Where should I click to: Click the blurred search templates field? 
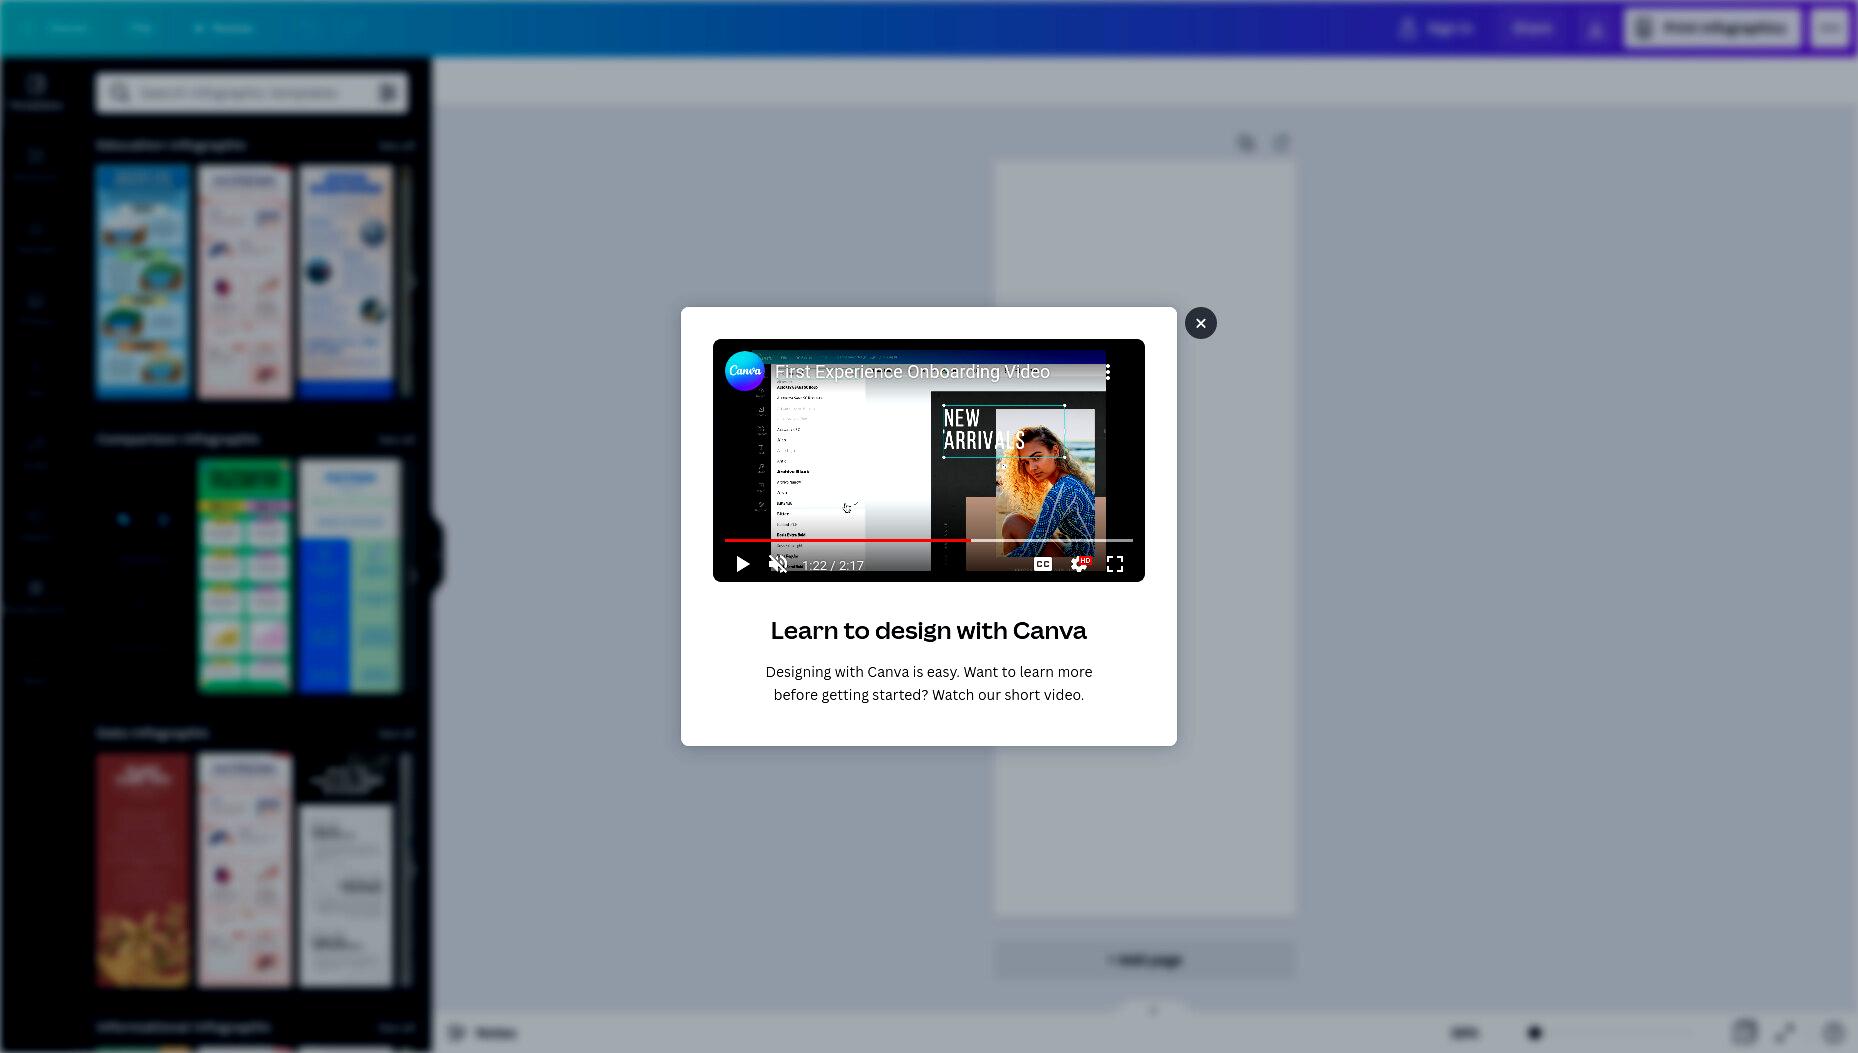pos(252,93)
